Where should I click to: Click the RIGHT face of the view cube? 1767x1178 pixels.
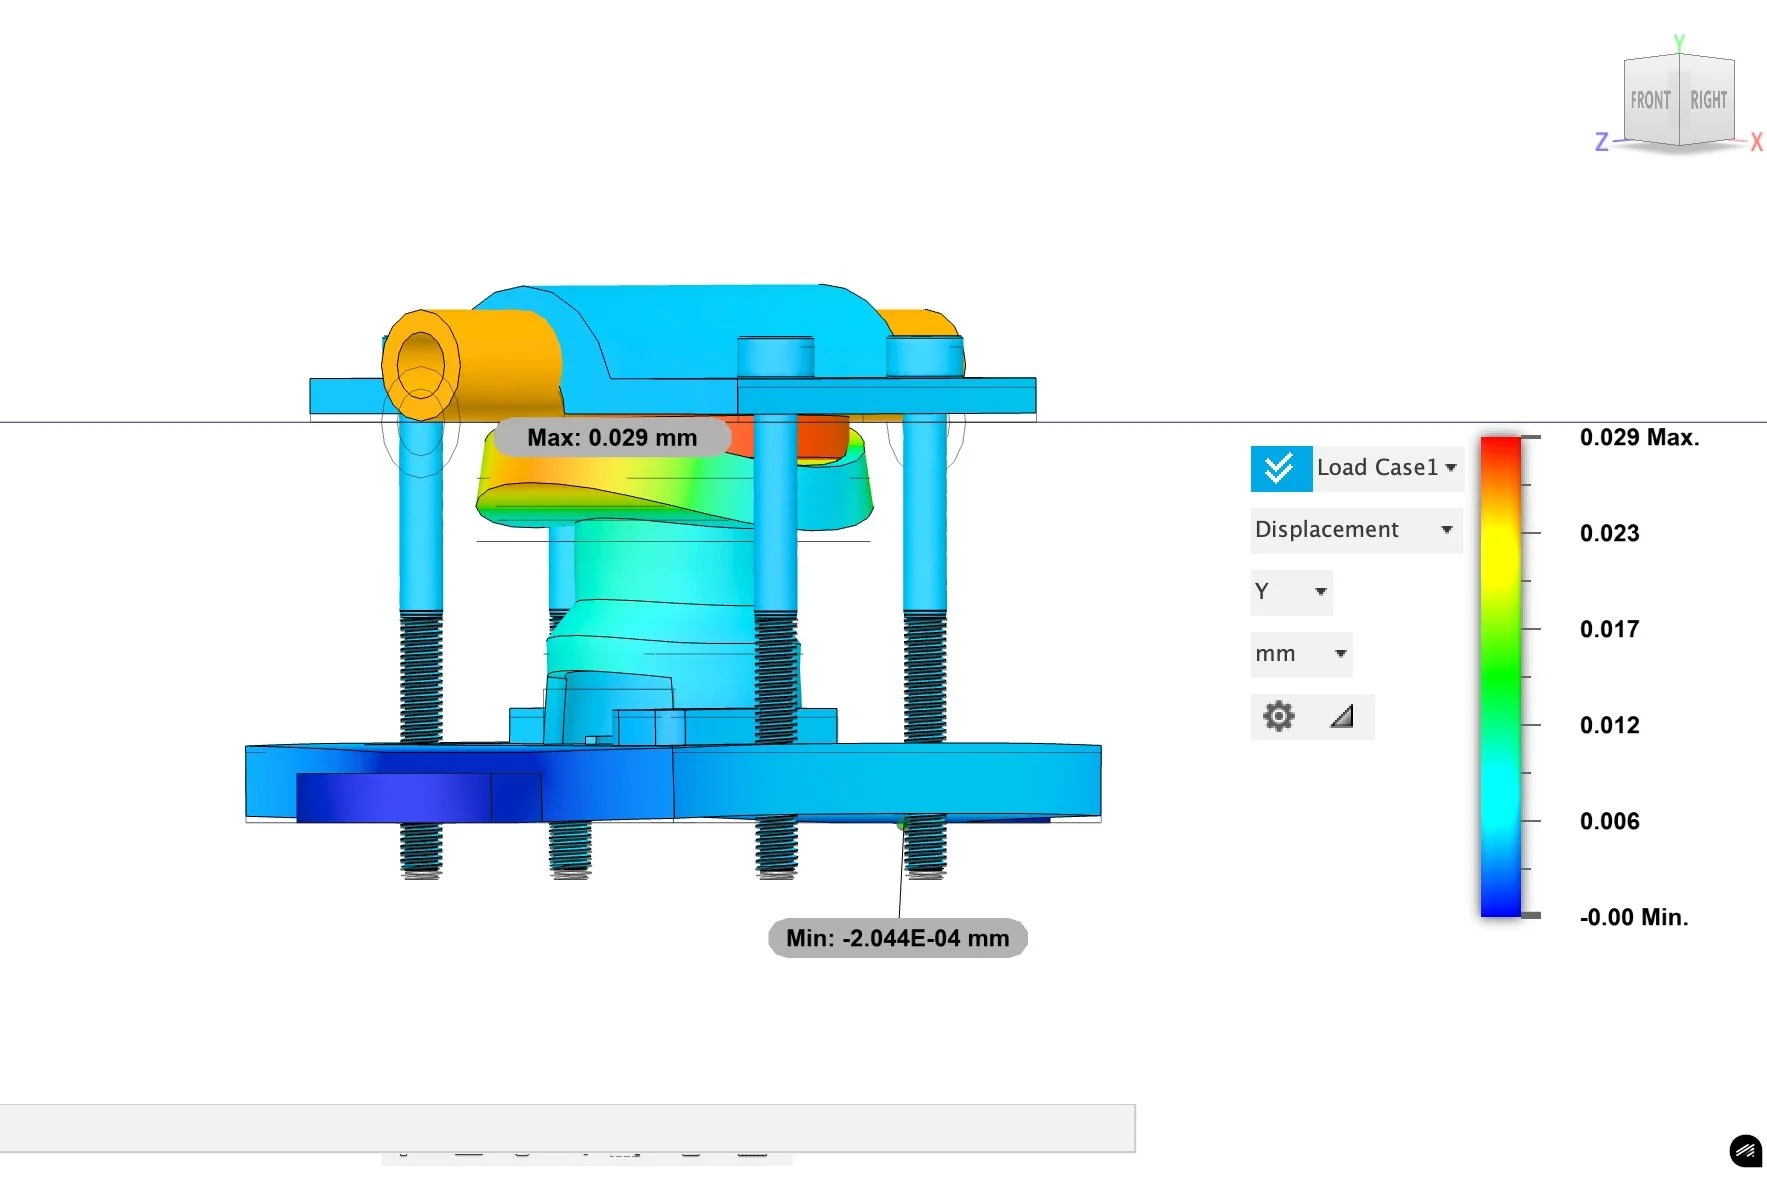1708,100
